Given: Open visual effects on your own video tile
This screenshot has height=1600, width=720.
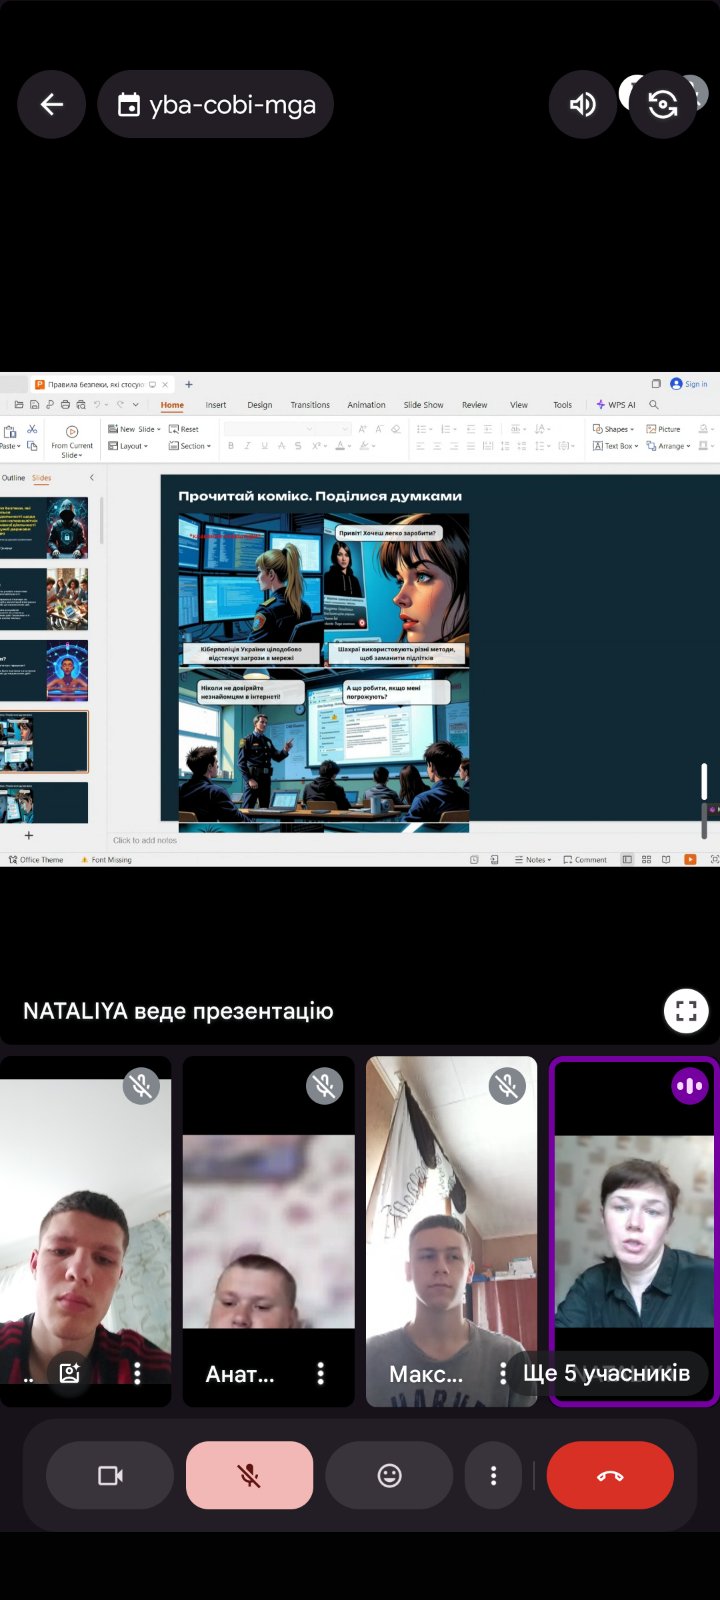Looking at the screenshot, I should click(69, 1373).
